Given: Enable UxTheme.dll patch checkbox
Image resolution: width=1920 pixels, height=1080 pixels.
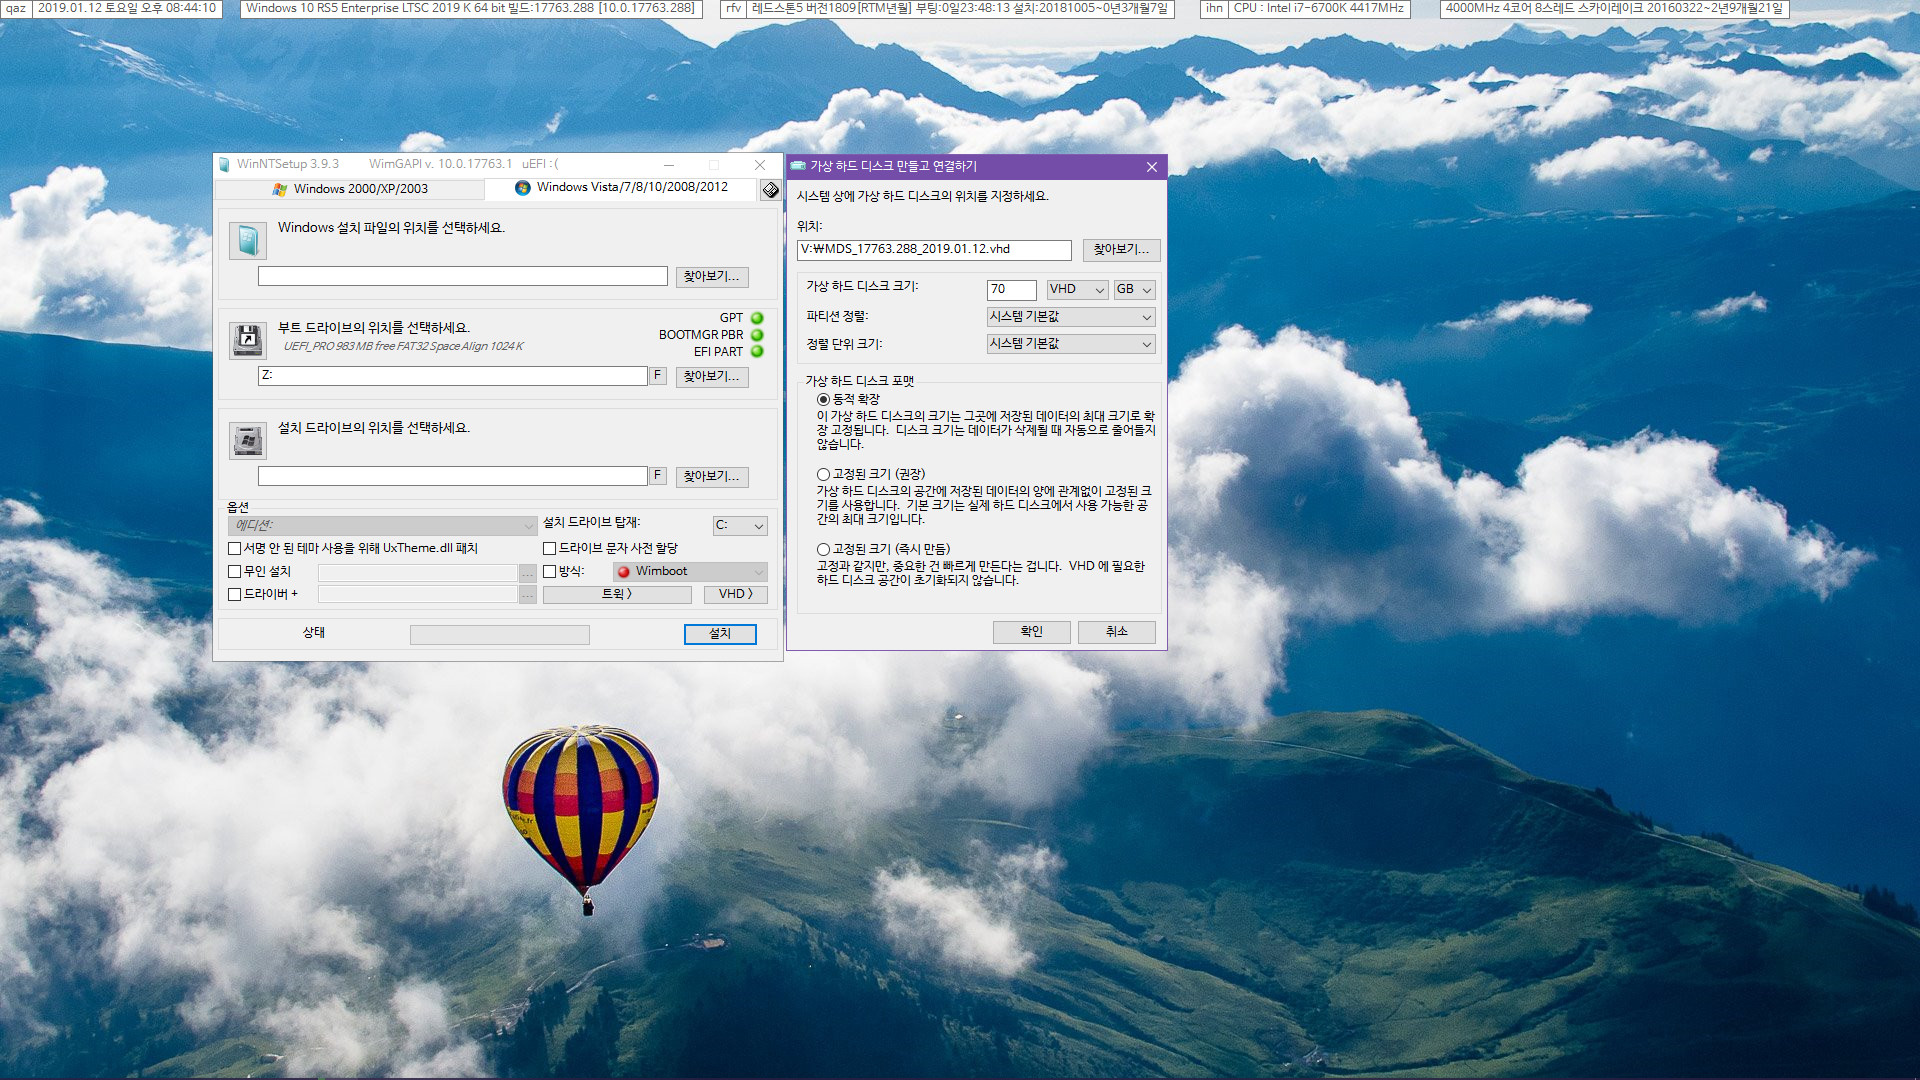Looking at the screenshot, I should coord(235,549).
